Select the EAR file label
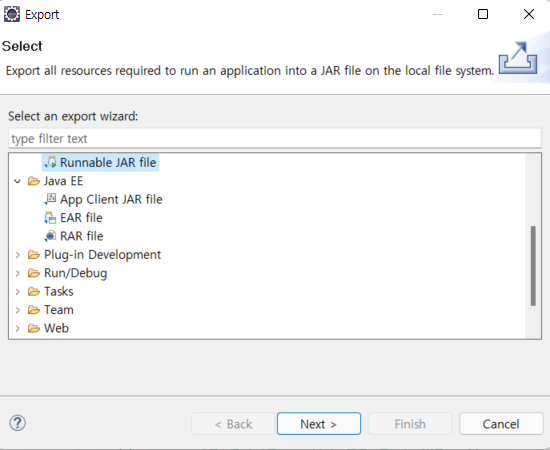Screen dimensions: 550x450 pyautogui.click(x=81, y=218)
